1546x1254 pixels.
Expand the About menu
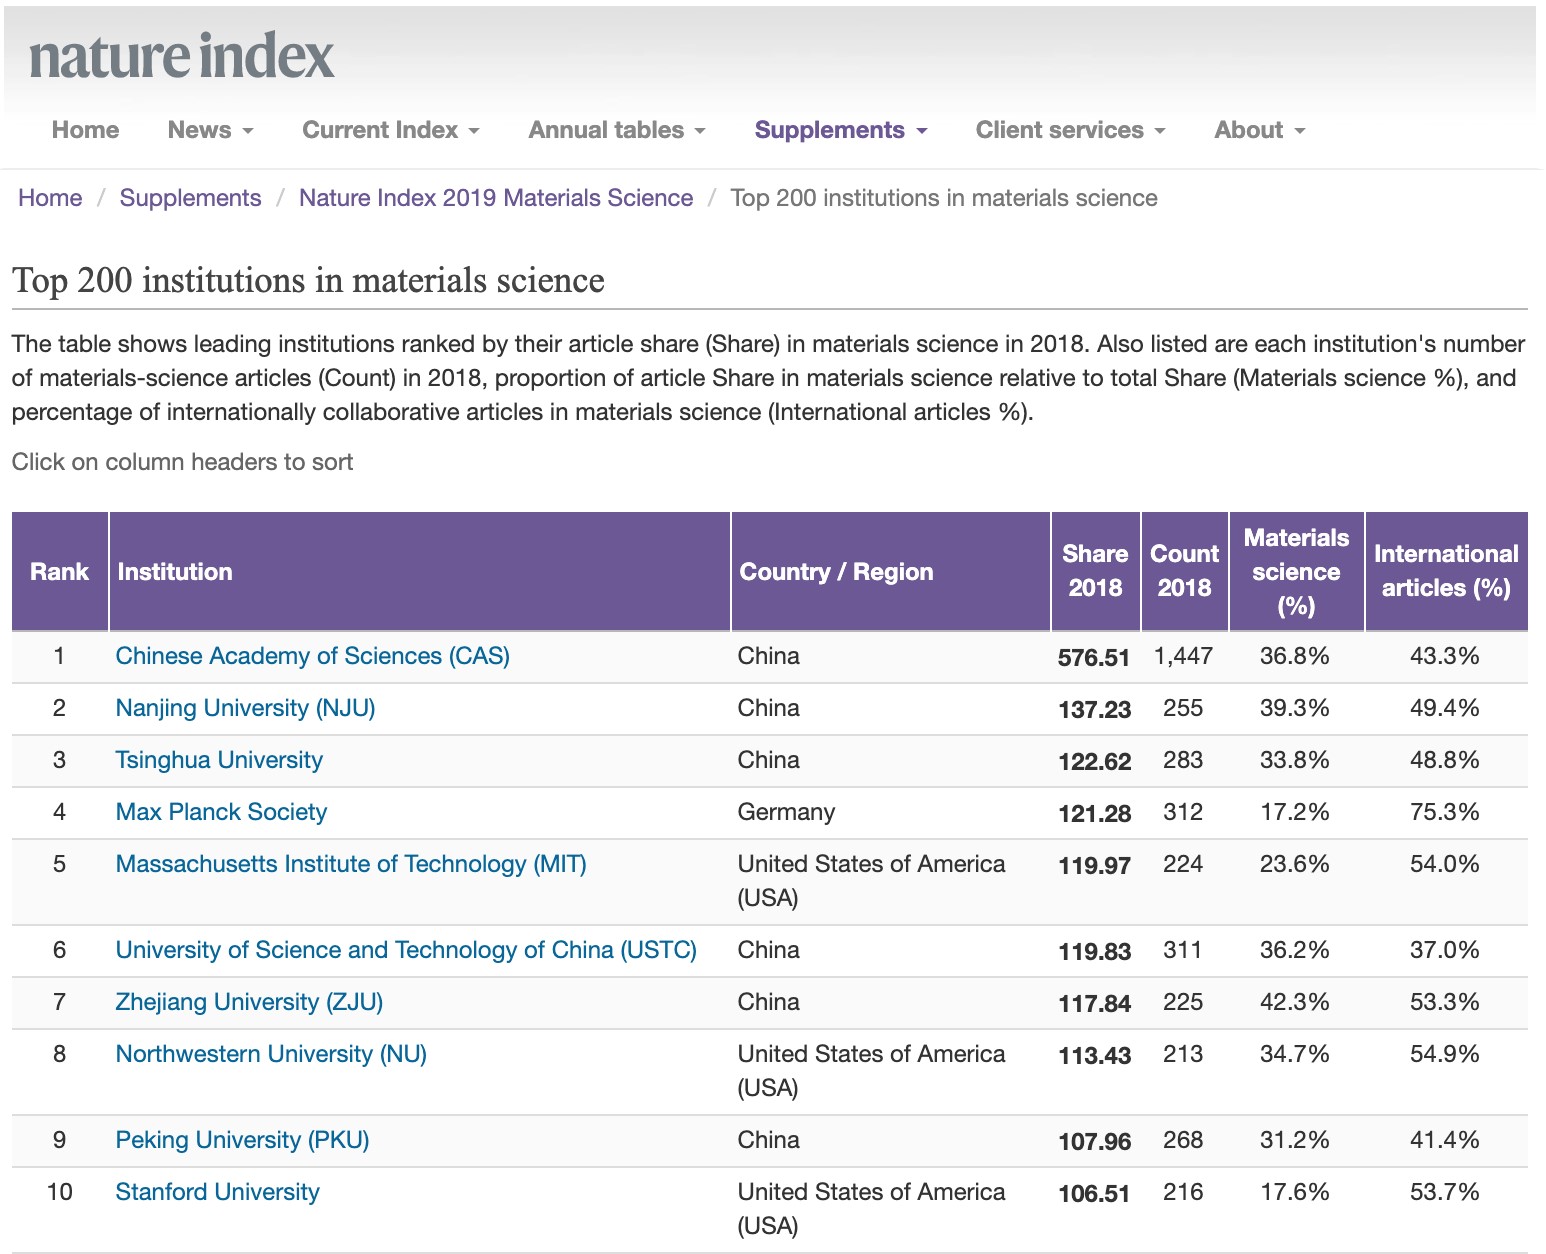point(1260,130)
